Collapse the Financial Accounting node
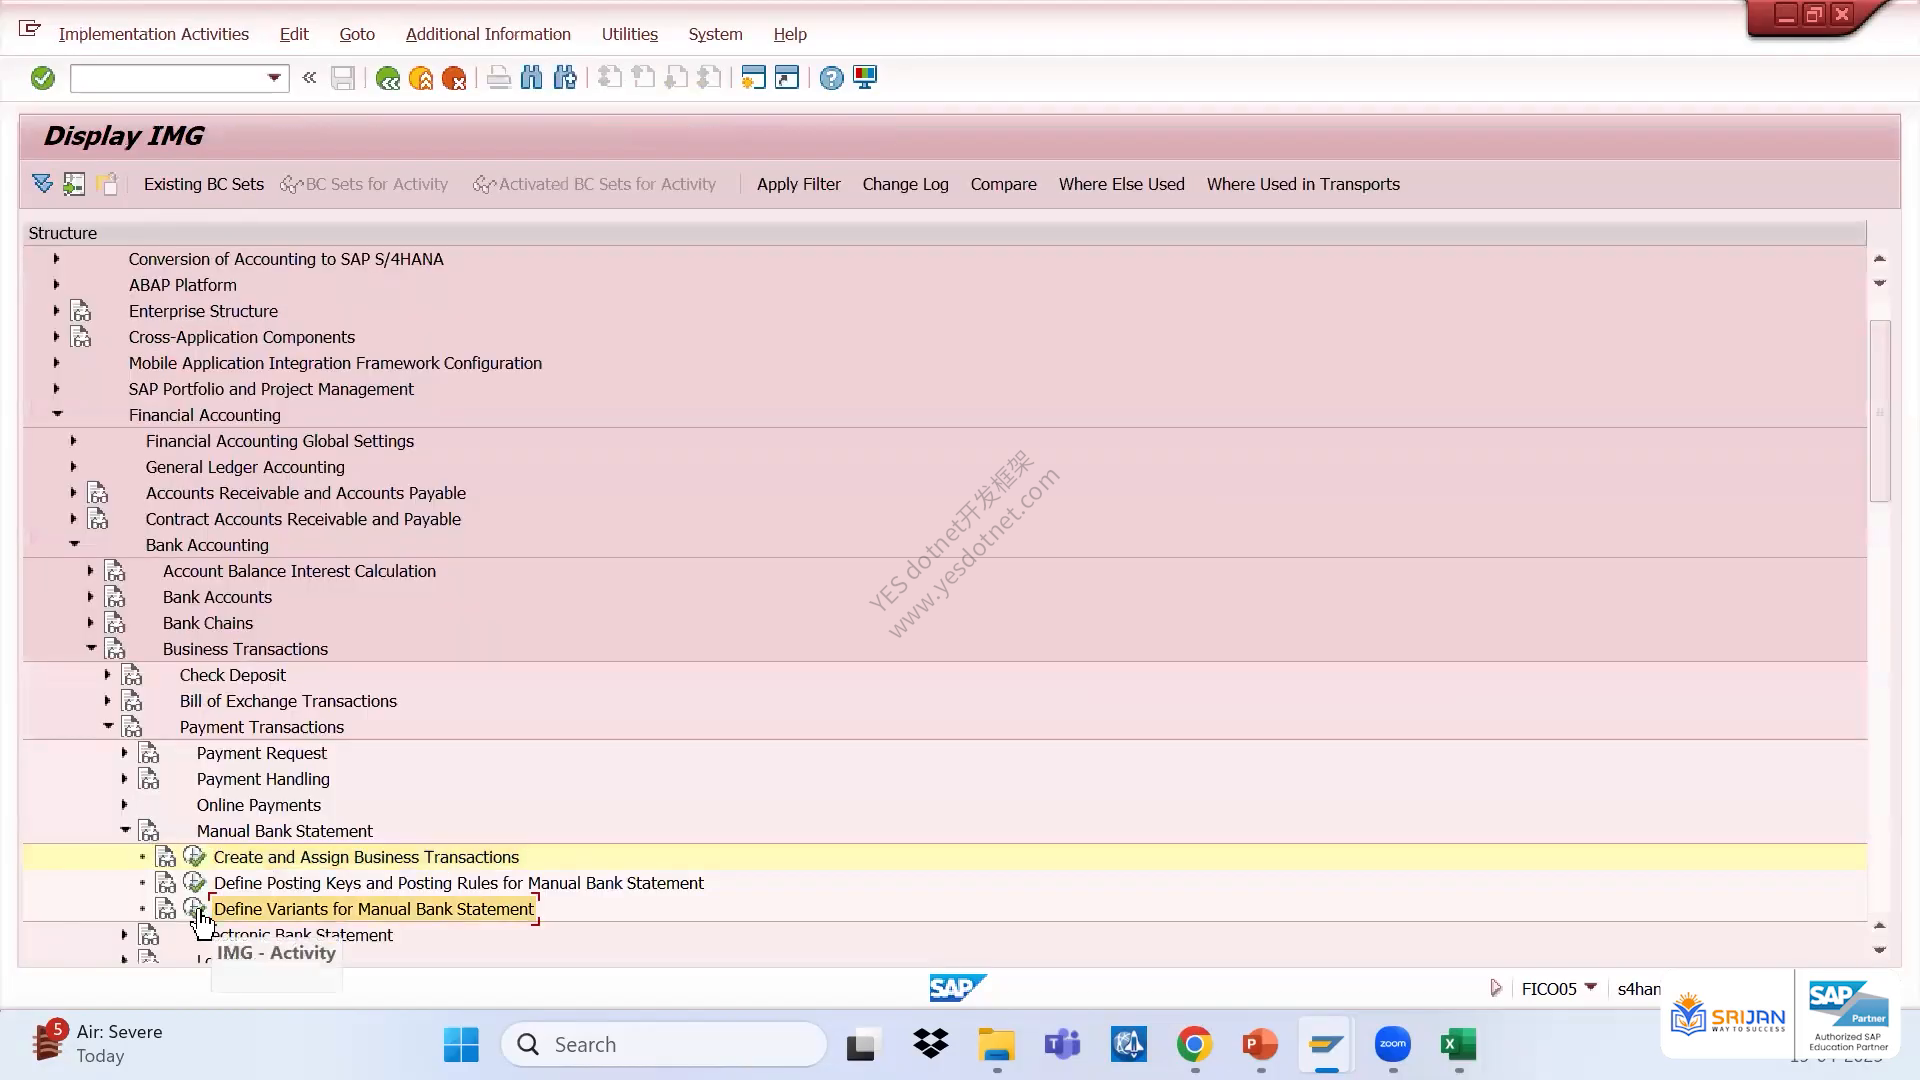1920x1080 pixels. pos(57,414)
